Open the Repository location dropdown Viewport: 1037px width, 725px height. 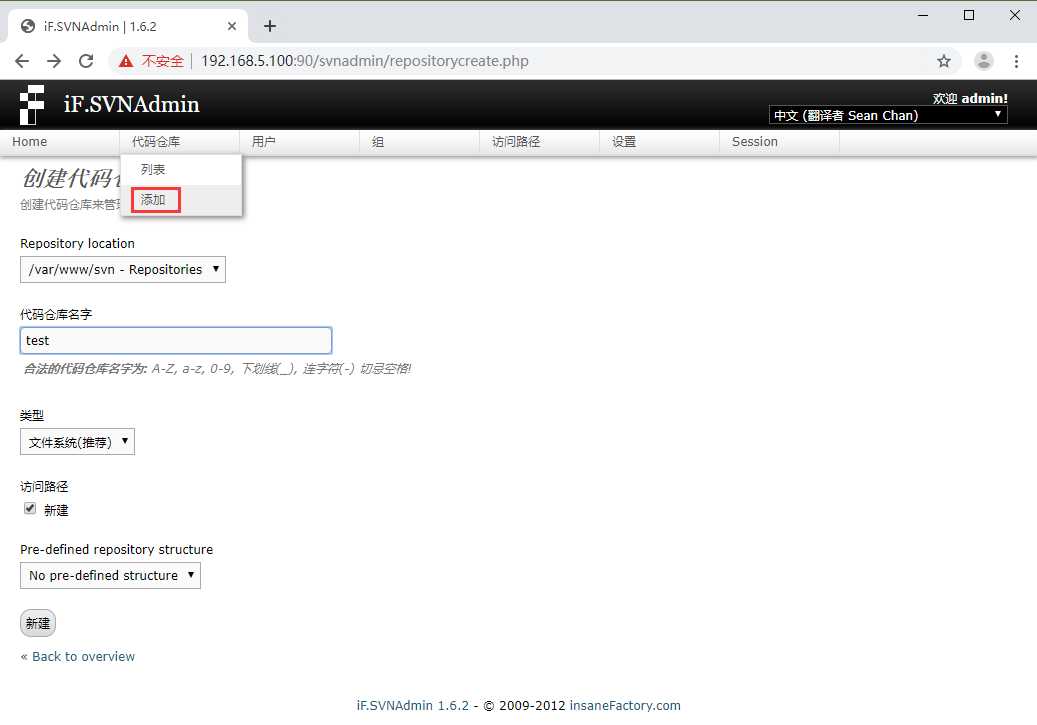point(123,269)
